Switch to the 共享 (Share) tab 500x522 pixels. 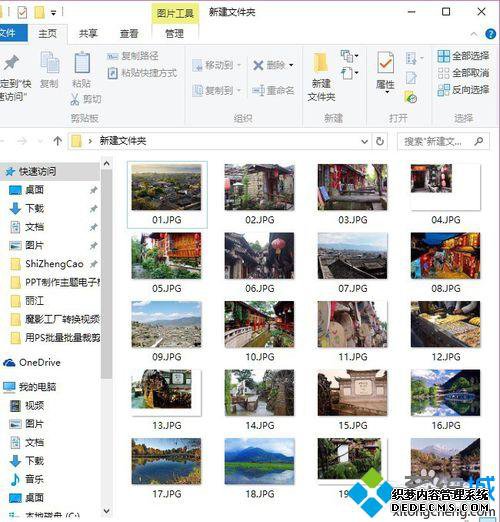(88, 33)
